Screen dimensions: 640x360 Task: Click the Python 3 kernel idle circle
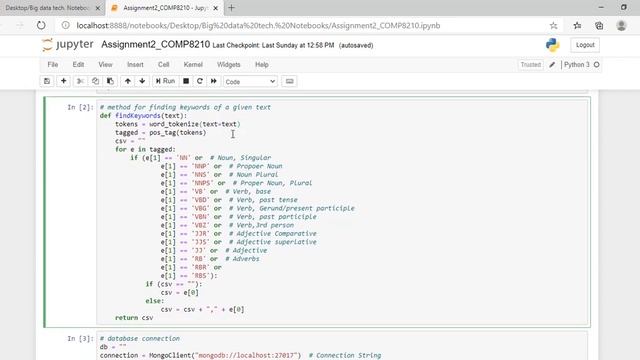(x=596, y=64)
